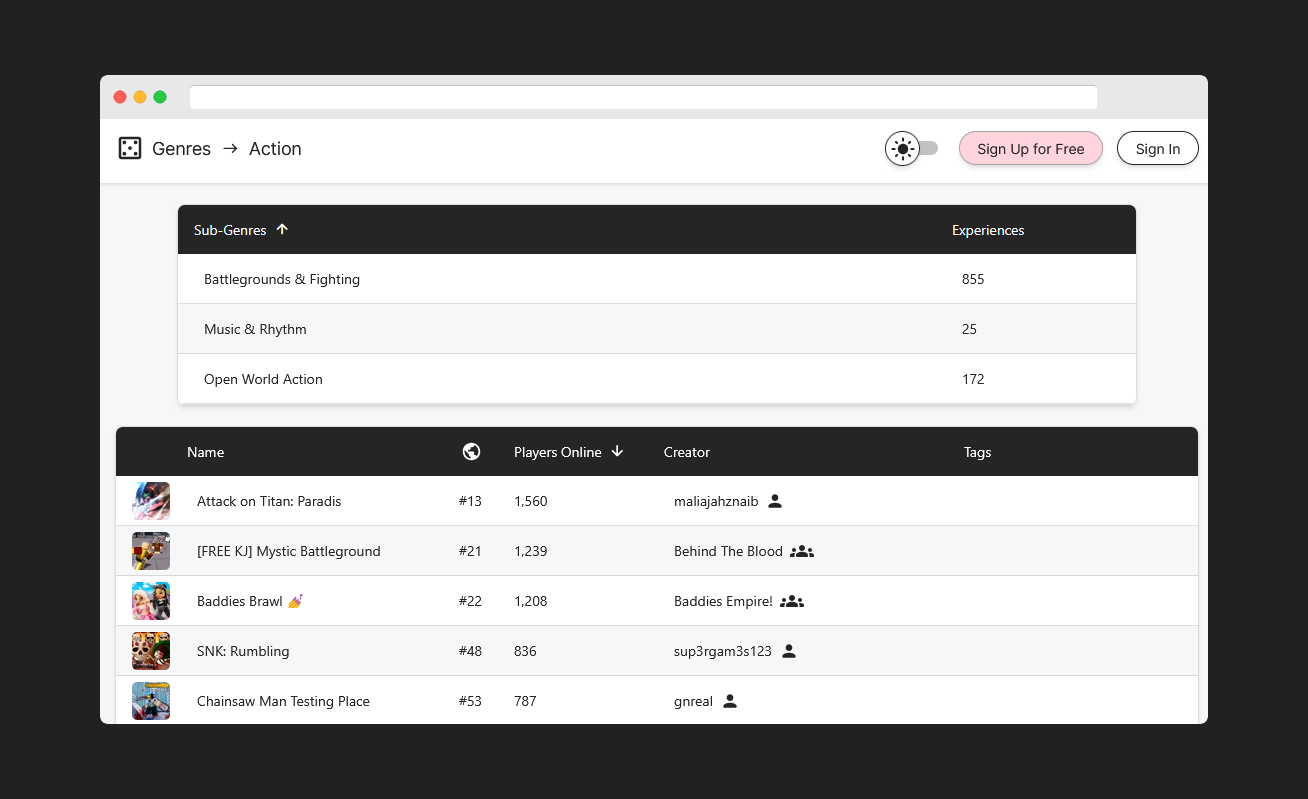The width and height of the screenshot is (1308, 799).
Task: Click the Sub-Genres column header
Action: pyautogui.click(x=230, y=230)
